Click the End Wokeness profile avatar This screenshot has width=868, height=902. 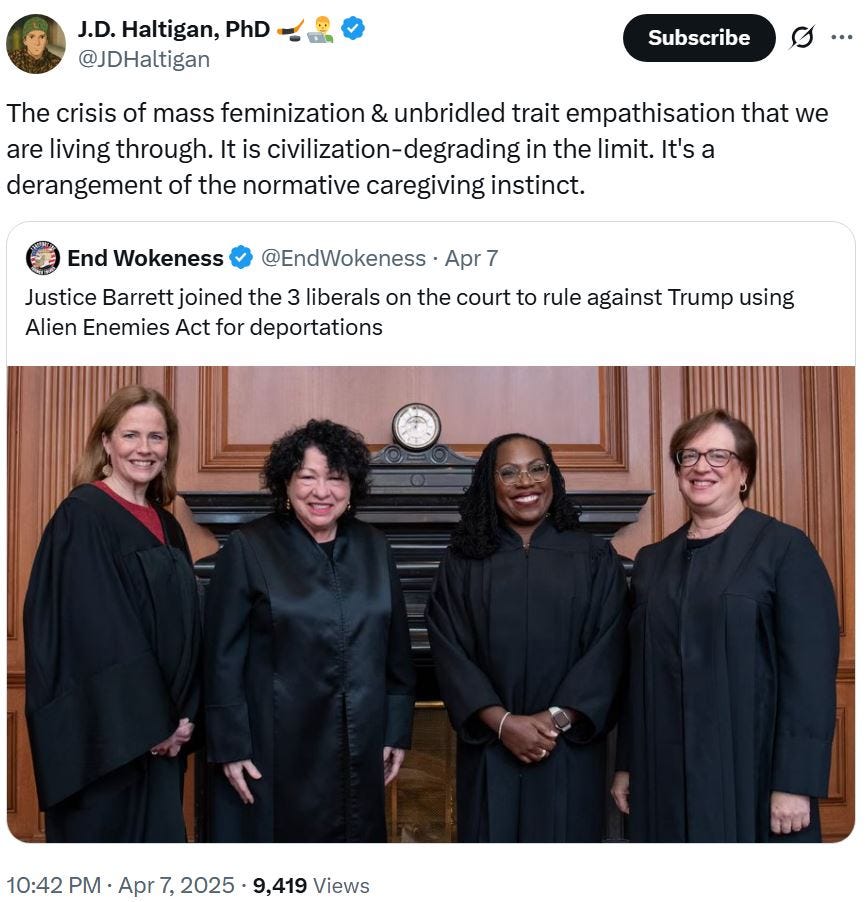tap(43, 258)
